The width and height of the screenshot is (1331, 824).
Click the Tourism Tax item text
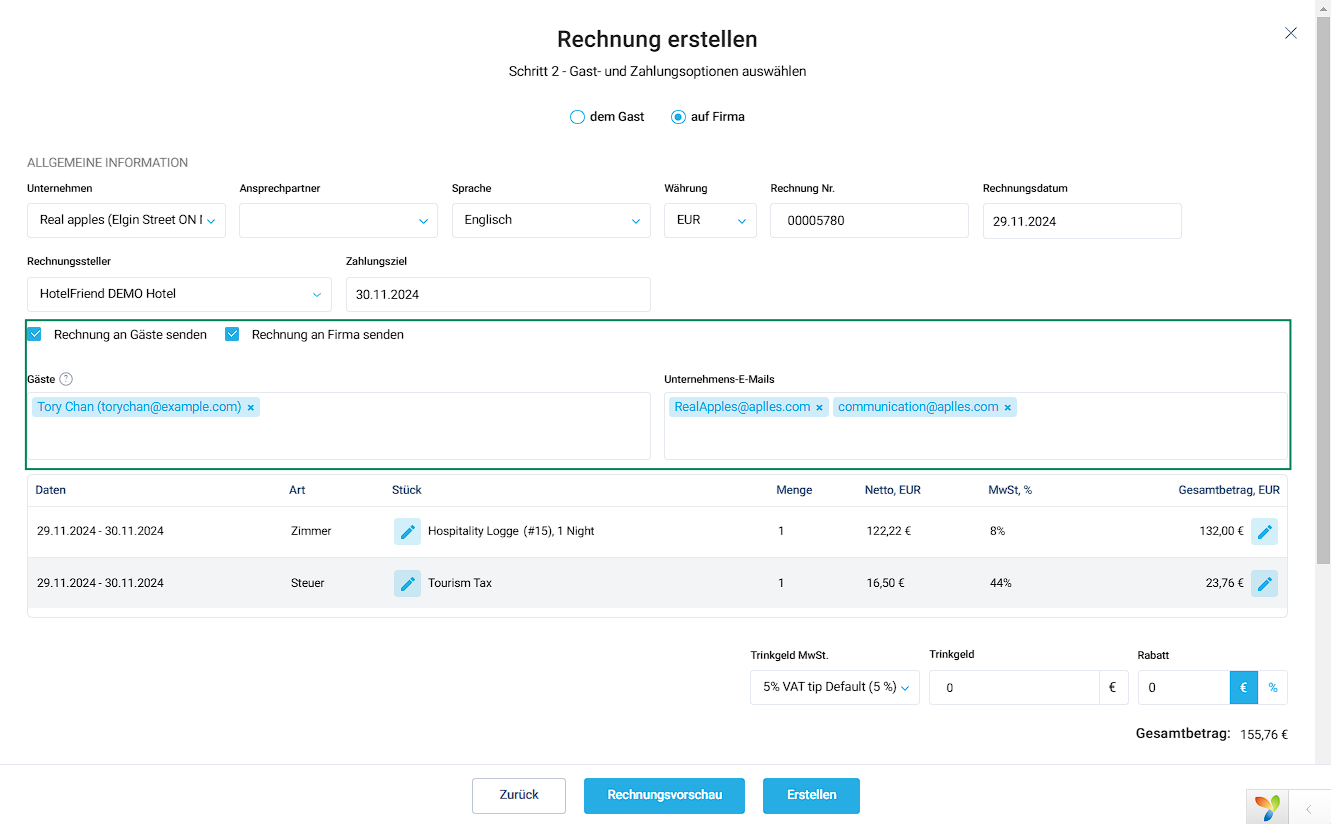460,583
